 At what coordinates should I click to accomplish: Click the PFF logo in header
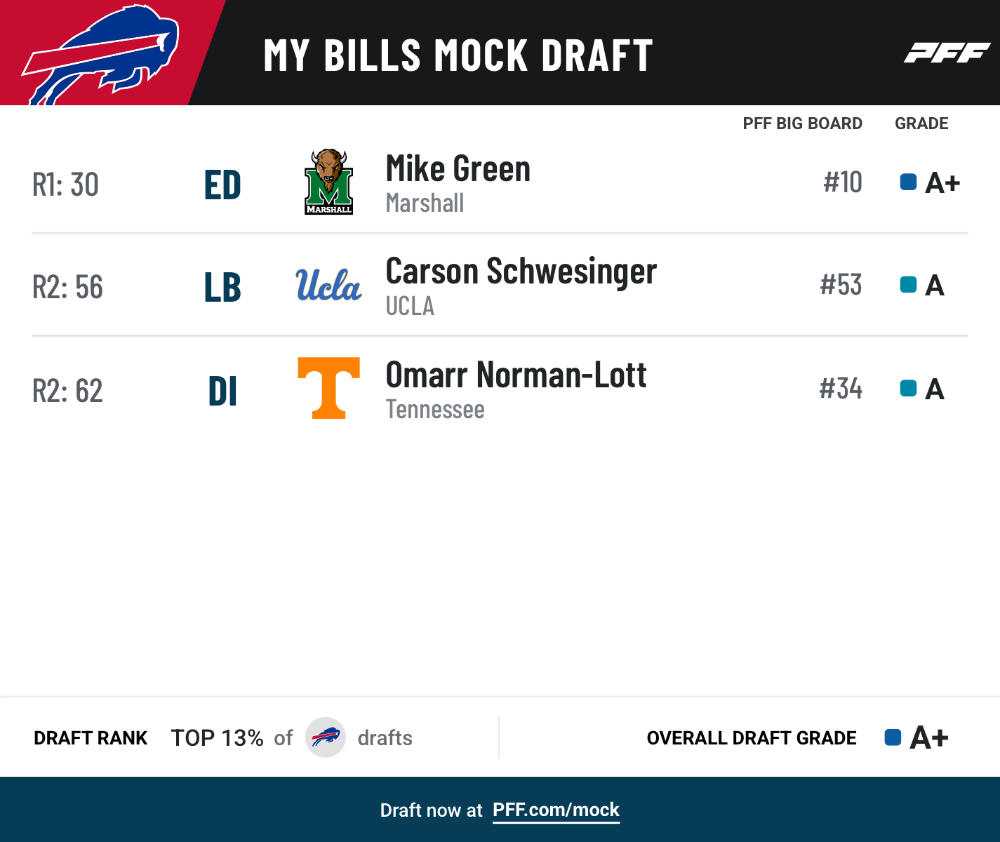(946, 53)
